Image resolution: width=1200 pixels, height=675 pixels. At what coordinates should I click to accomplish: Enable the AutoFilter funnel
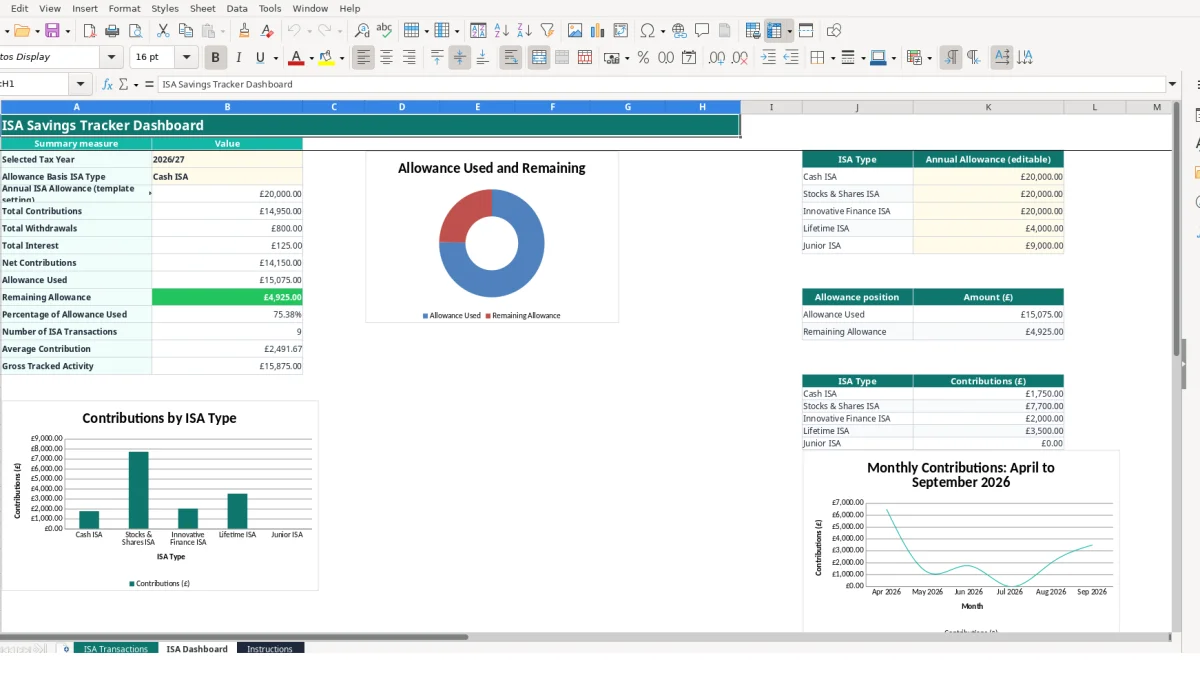547,31
